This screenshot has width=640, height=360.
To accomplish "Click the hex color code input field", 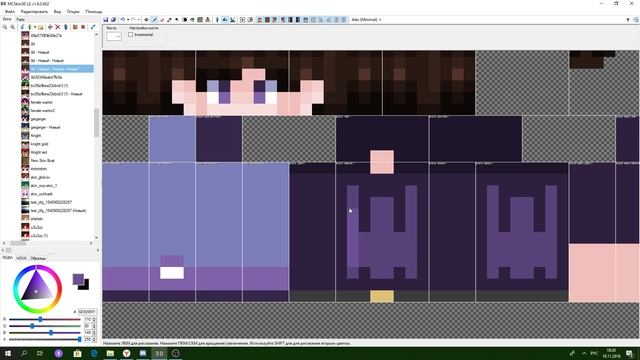I will [x=87, y=312].
